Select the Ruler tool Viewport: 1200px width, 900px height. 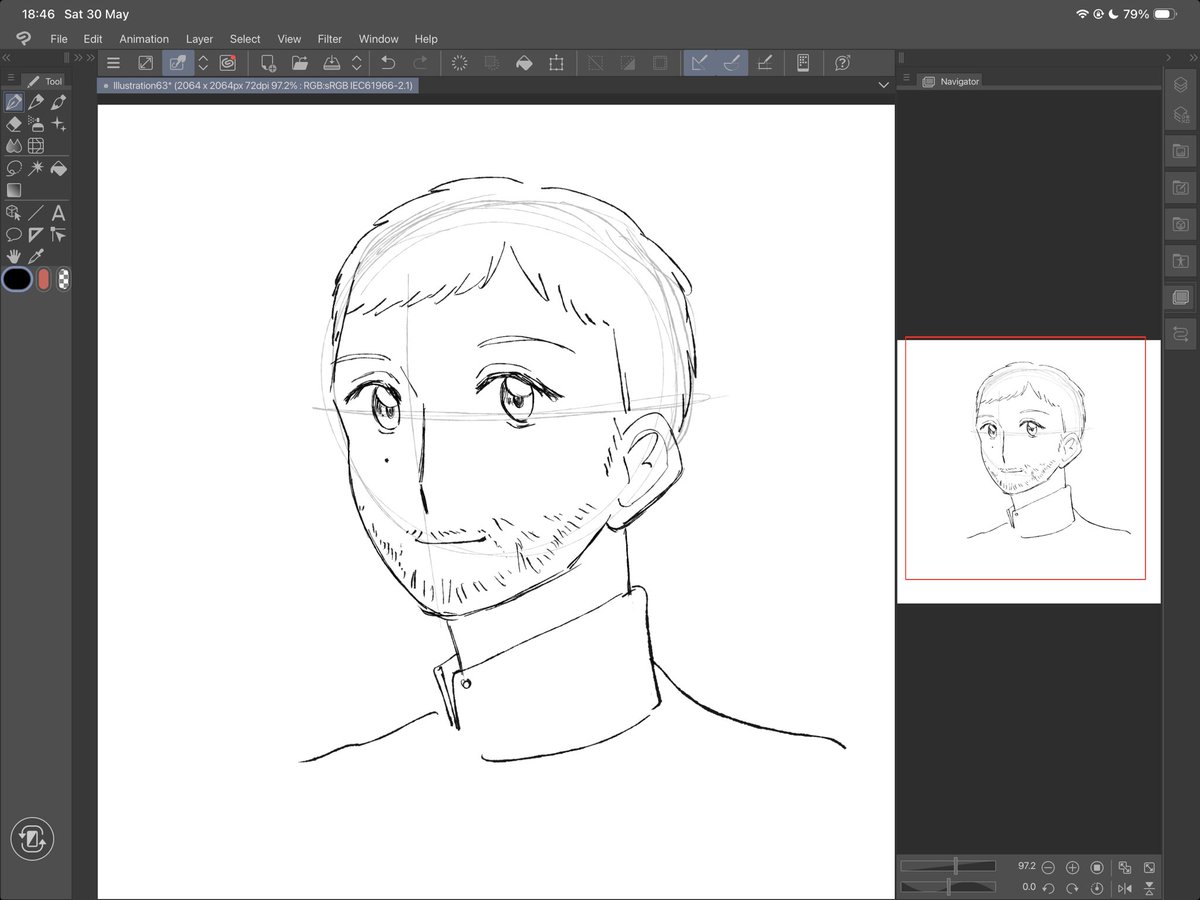point(36,234)
